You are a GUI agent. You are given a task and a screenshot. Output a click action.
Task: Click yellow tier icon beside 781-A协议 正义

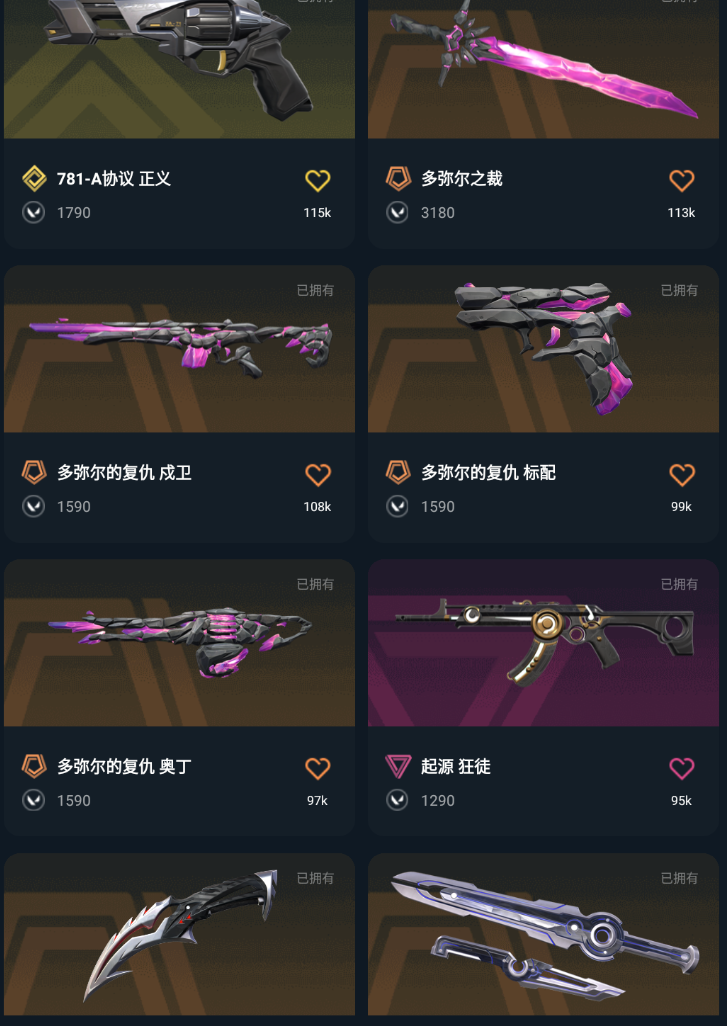click(x=34, y=179)
